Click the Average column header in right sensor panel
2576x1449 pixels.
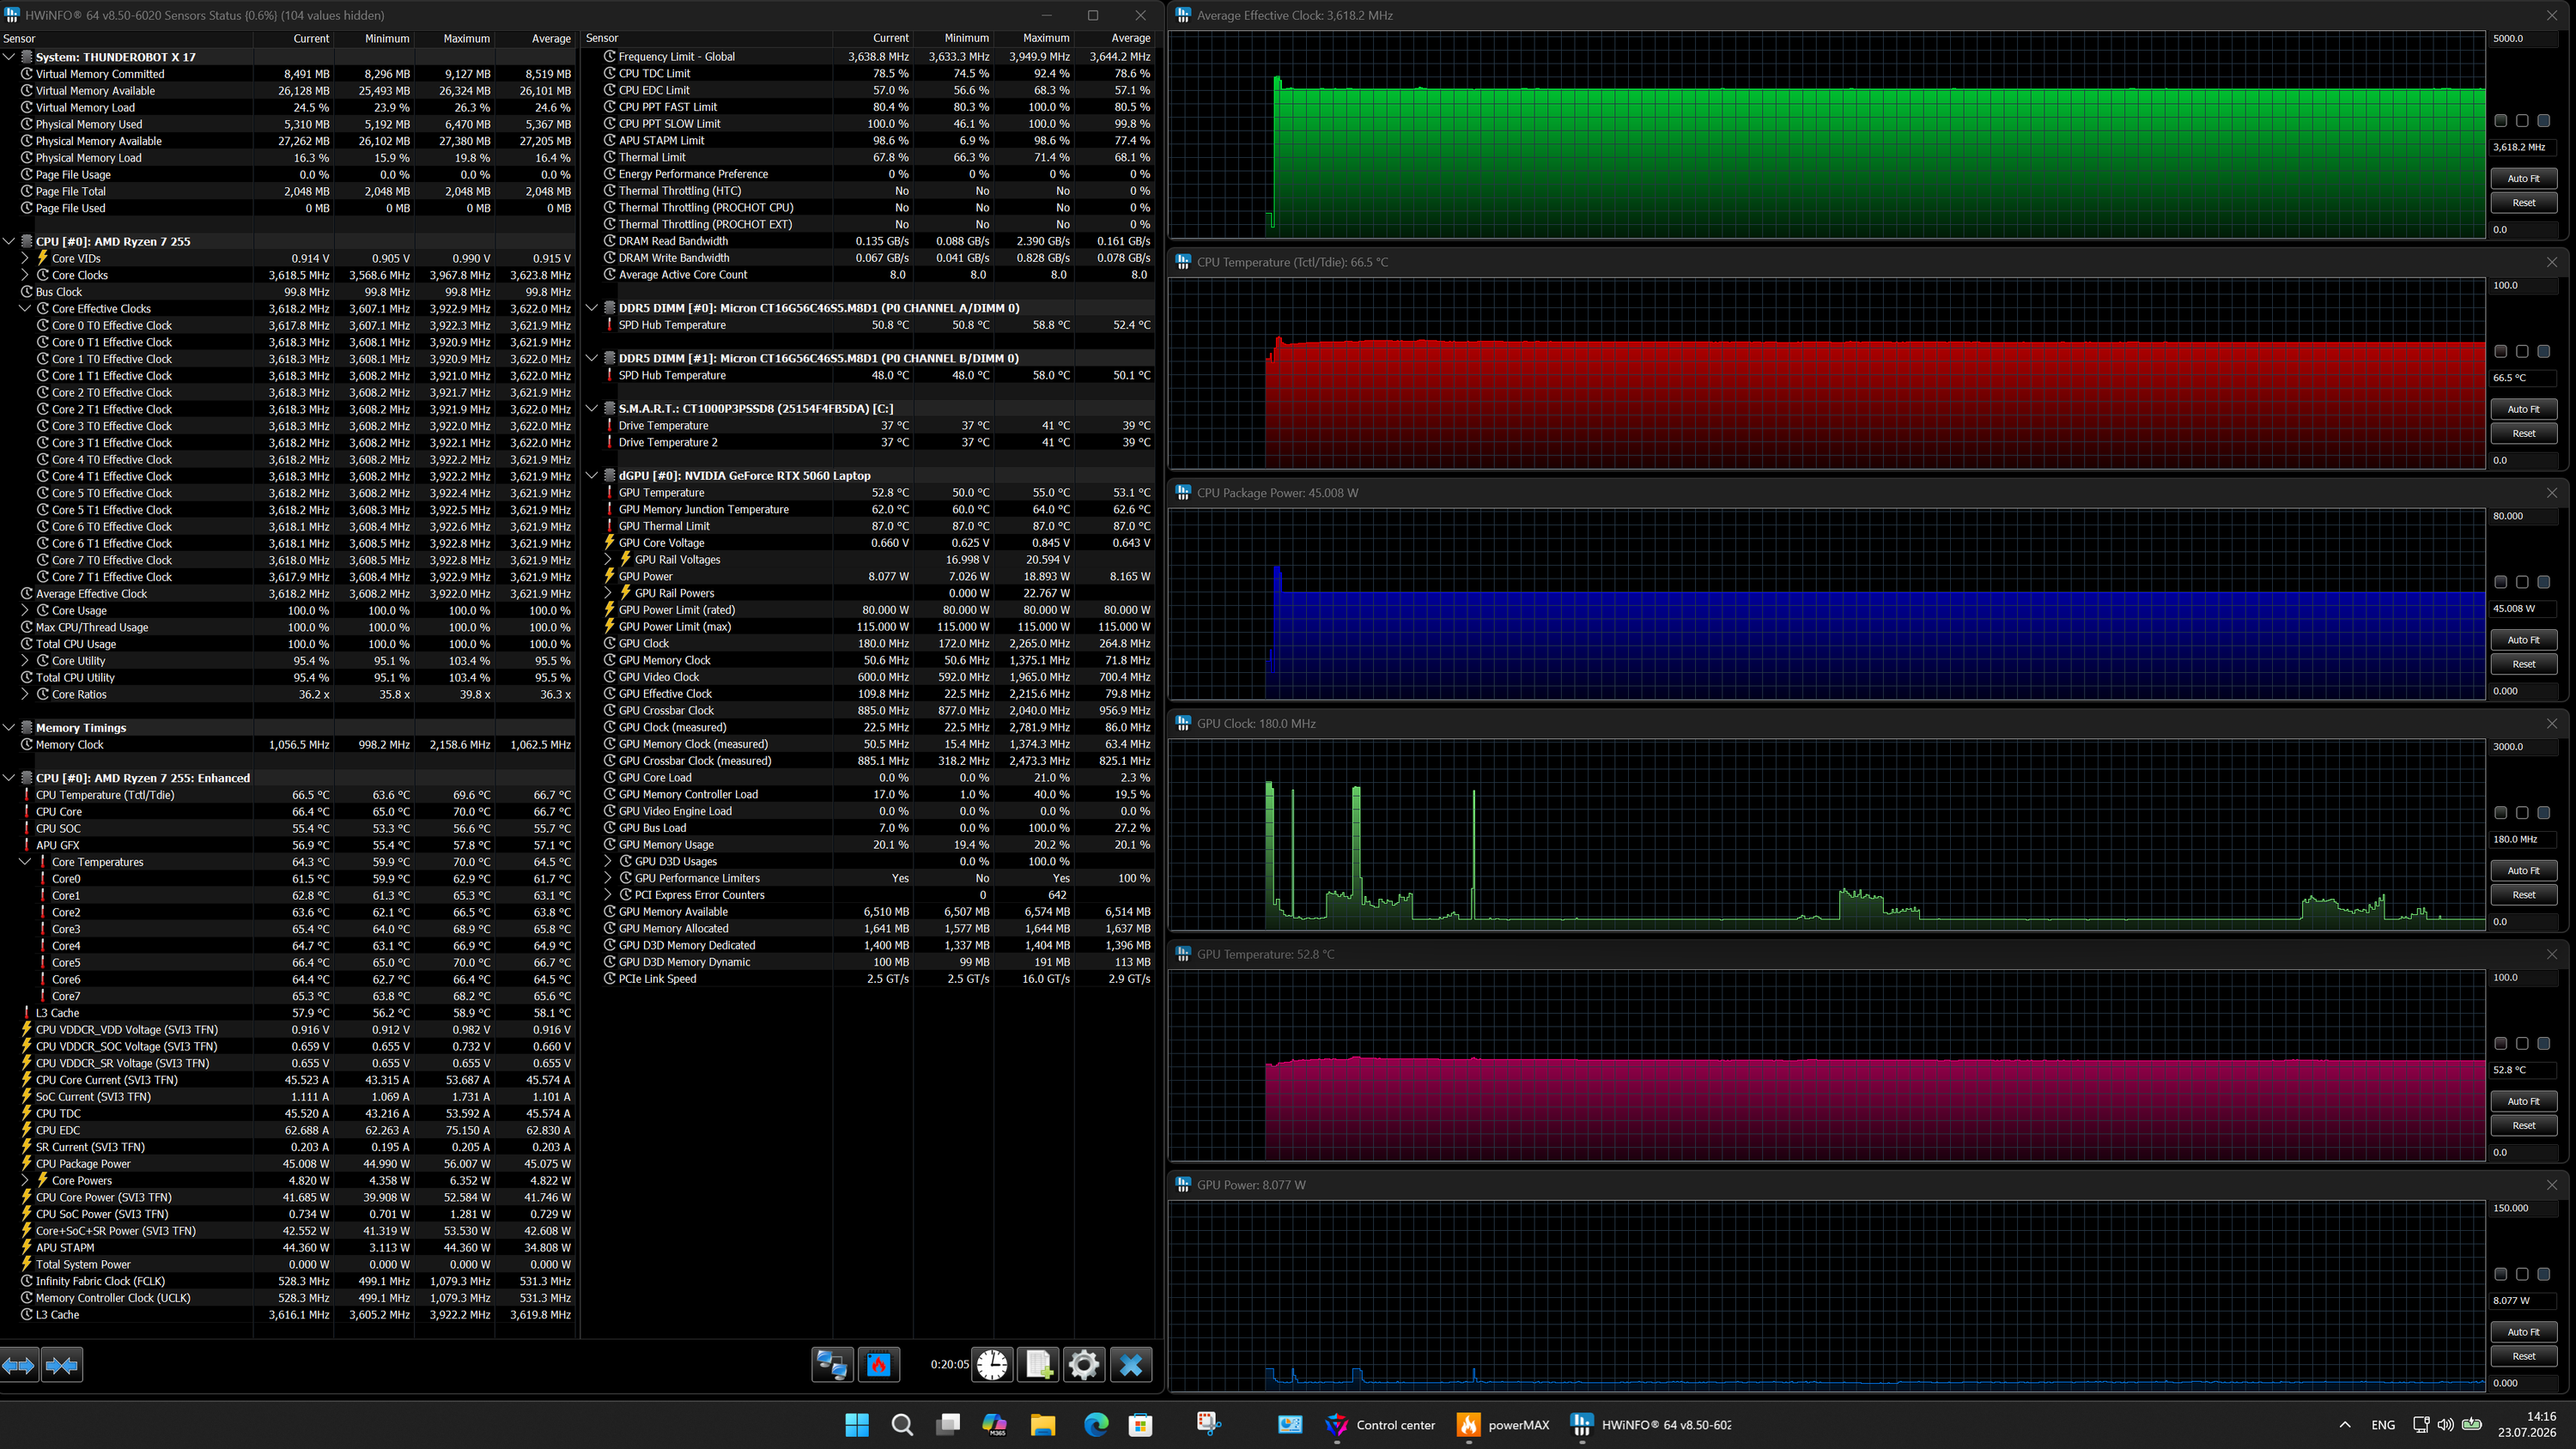1114,38
